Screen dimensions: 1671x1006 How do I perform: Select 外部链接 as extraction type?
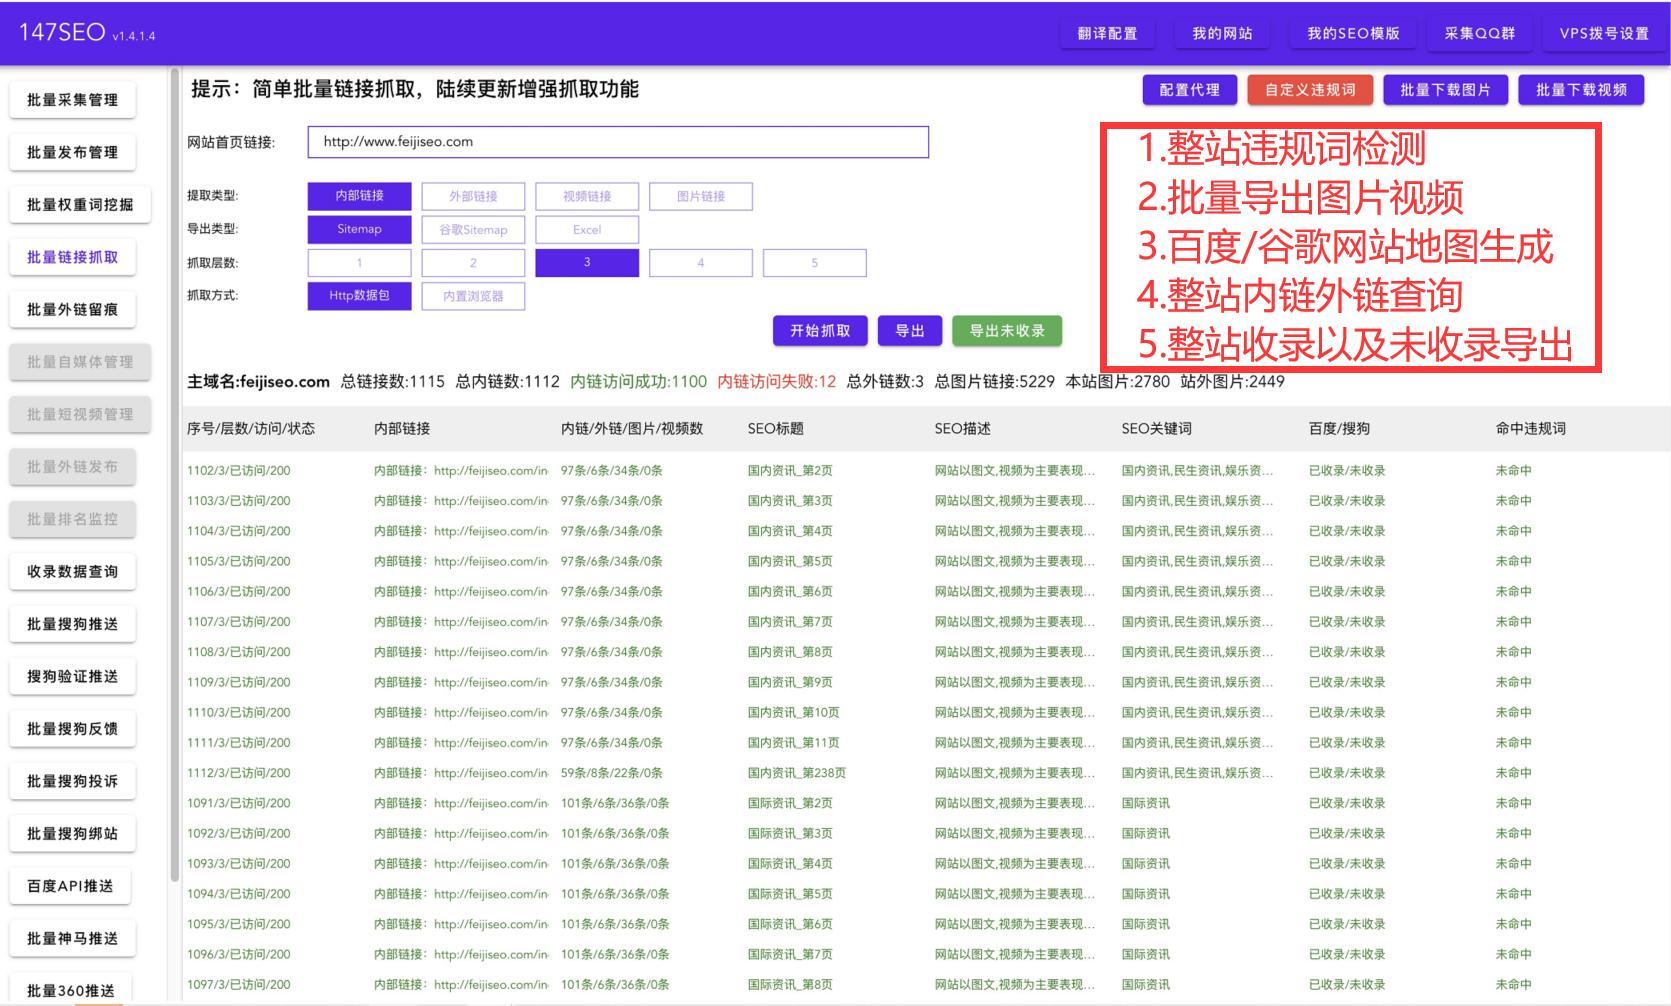point(473,196)
